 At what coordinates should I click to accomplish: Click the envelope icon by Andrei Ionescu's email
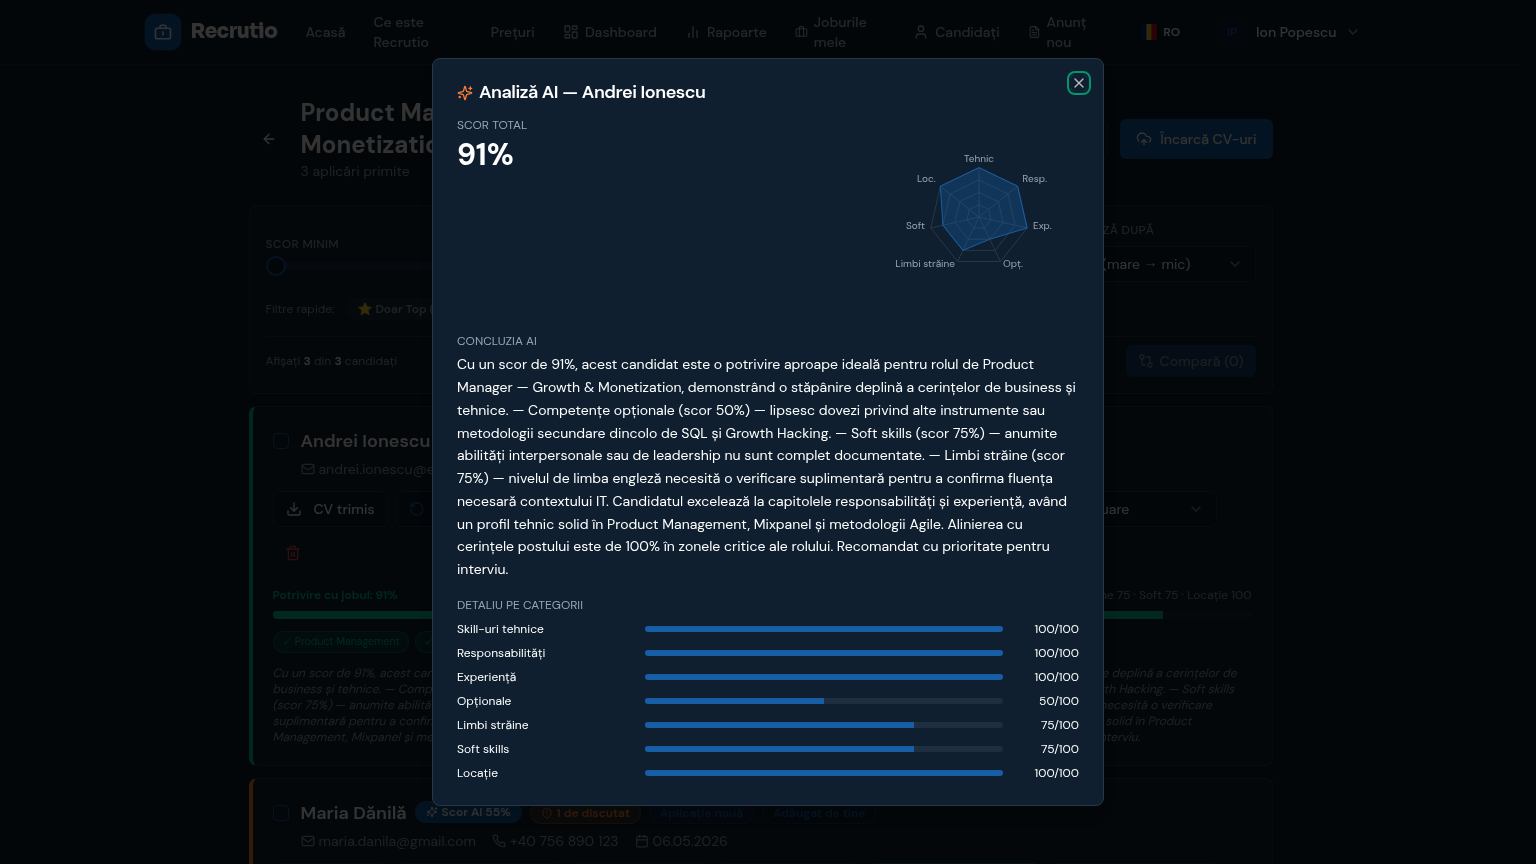click(x=308, y=469)
